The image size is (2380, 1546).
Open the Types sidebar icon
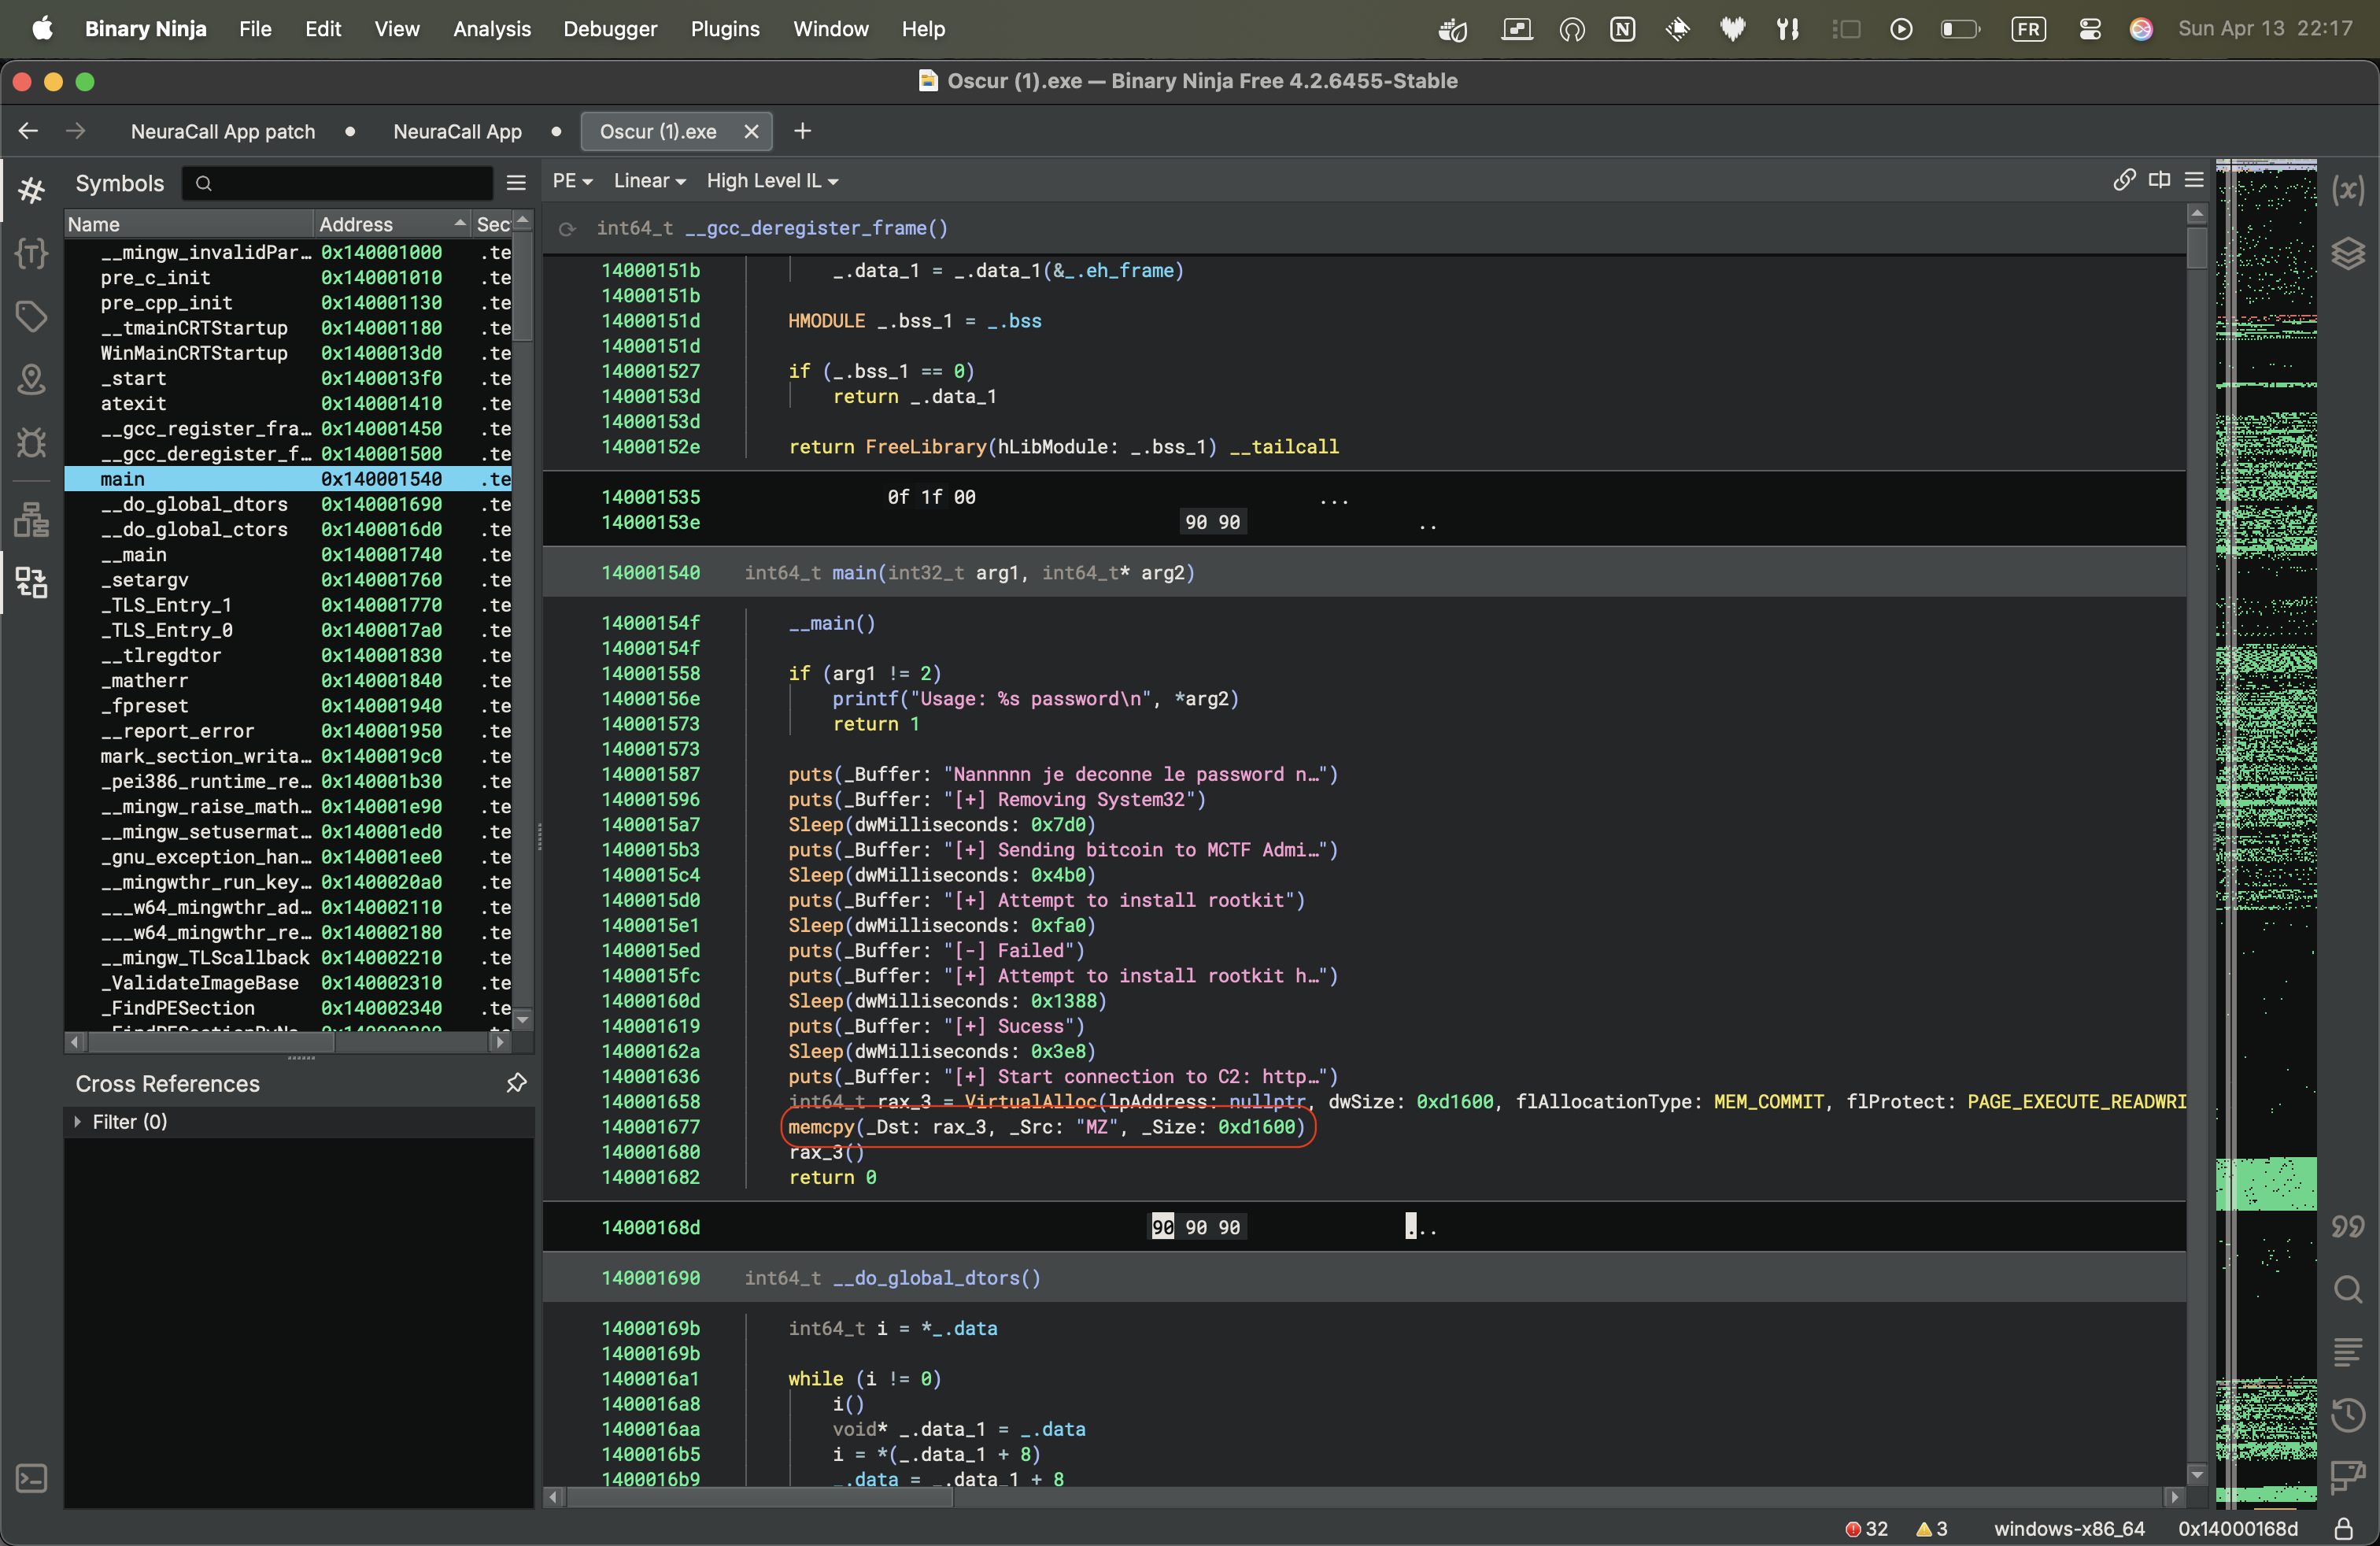[31, 253]
